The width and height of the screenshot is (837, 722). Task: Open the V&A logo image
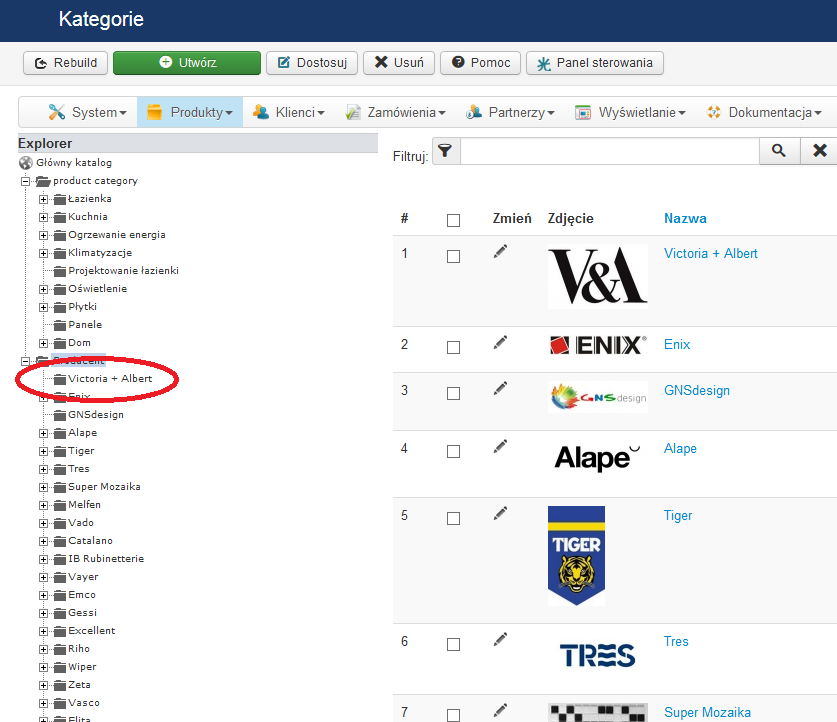(x=598, y=276)
